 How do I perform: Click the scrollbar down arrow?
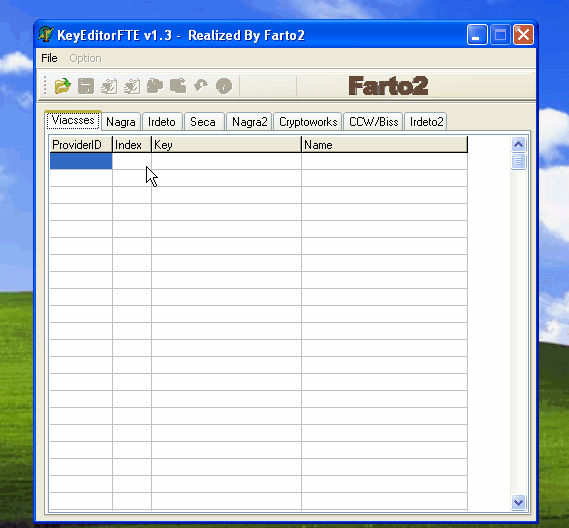(x=518, y=502)
